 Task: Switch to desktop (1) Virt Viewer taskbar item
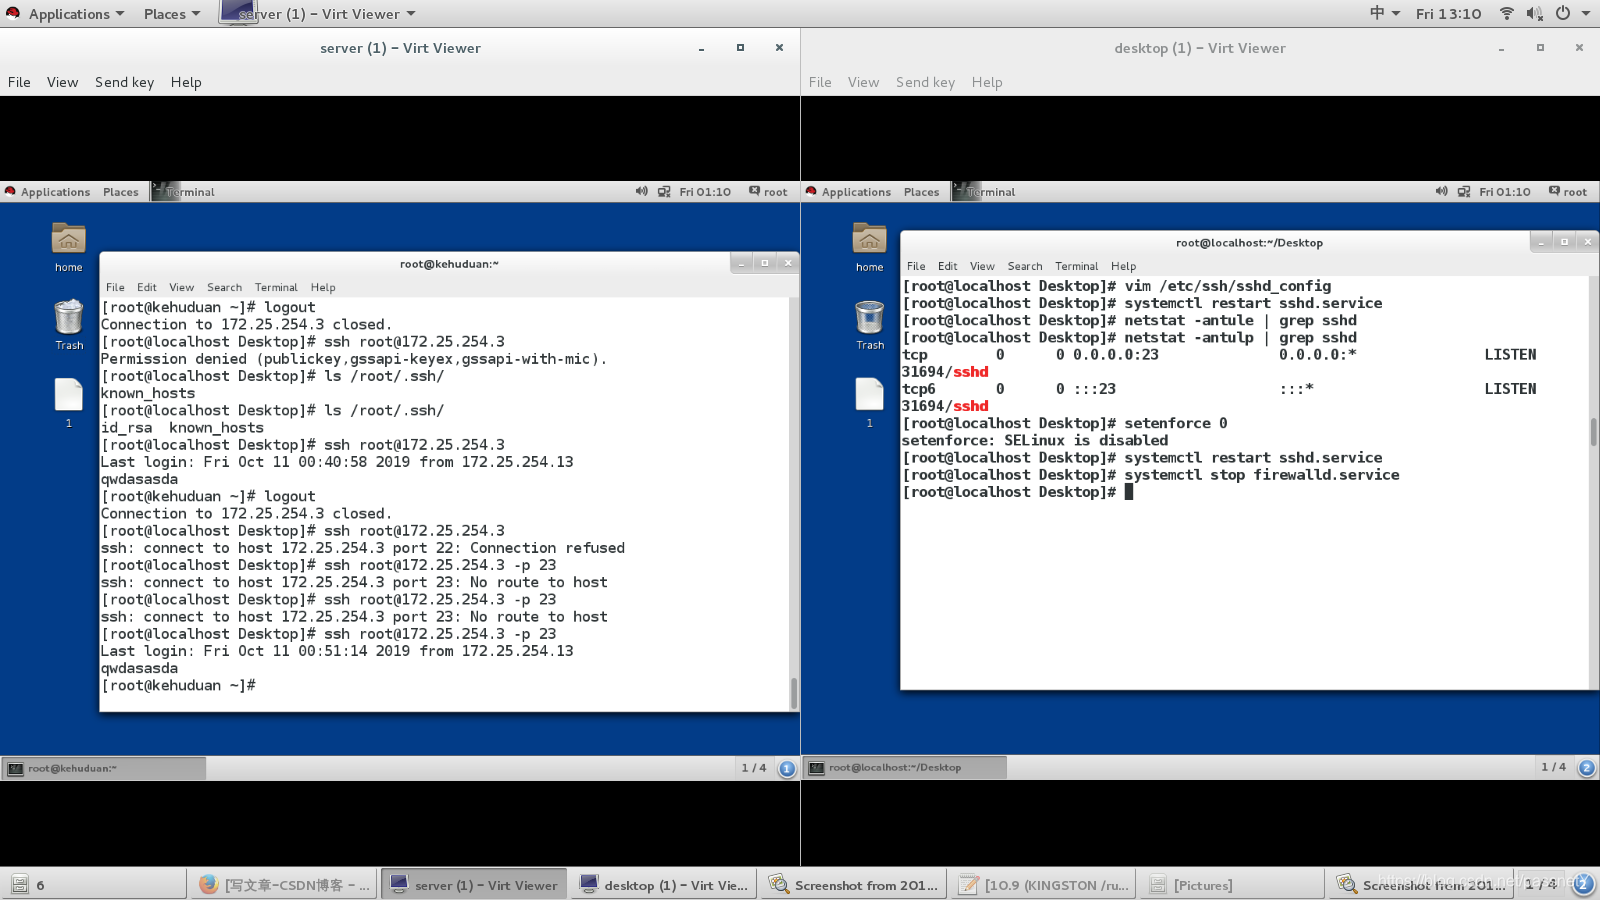pyautogui.click(x=664, y=885)
